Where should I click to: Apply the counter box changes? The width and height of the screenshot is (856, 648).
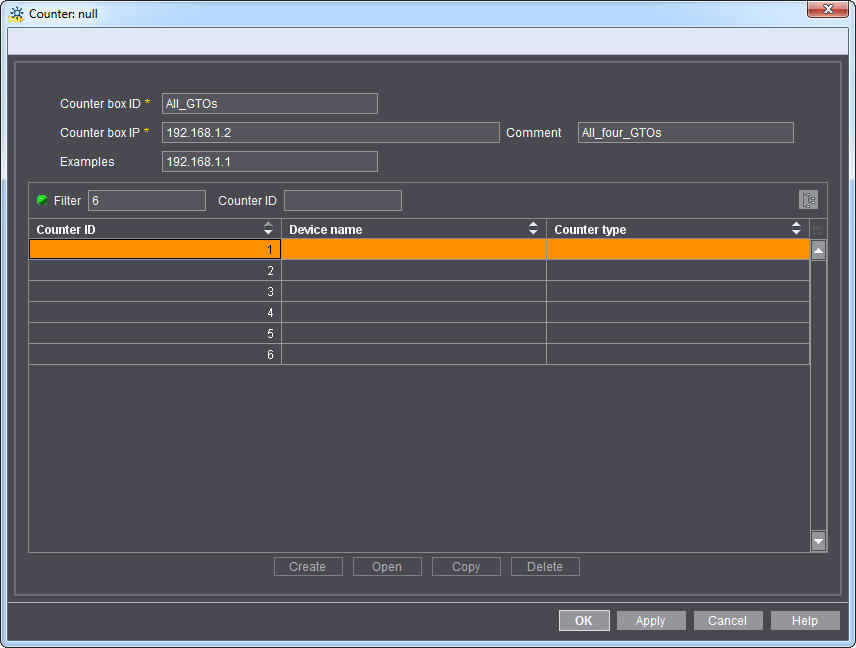click(651, 620)
